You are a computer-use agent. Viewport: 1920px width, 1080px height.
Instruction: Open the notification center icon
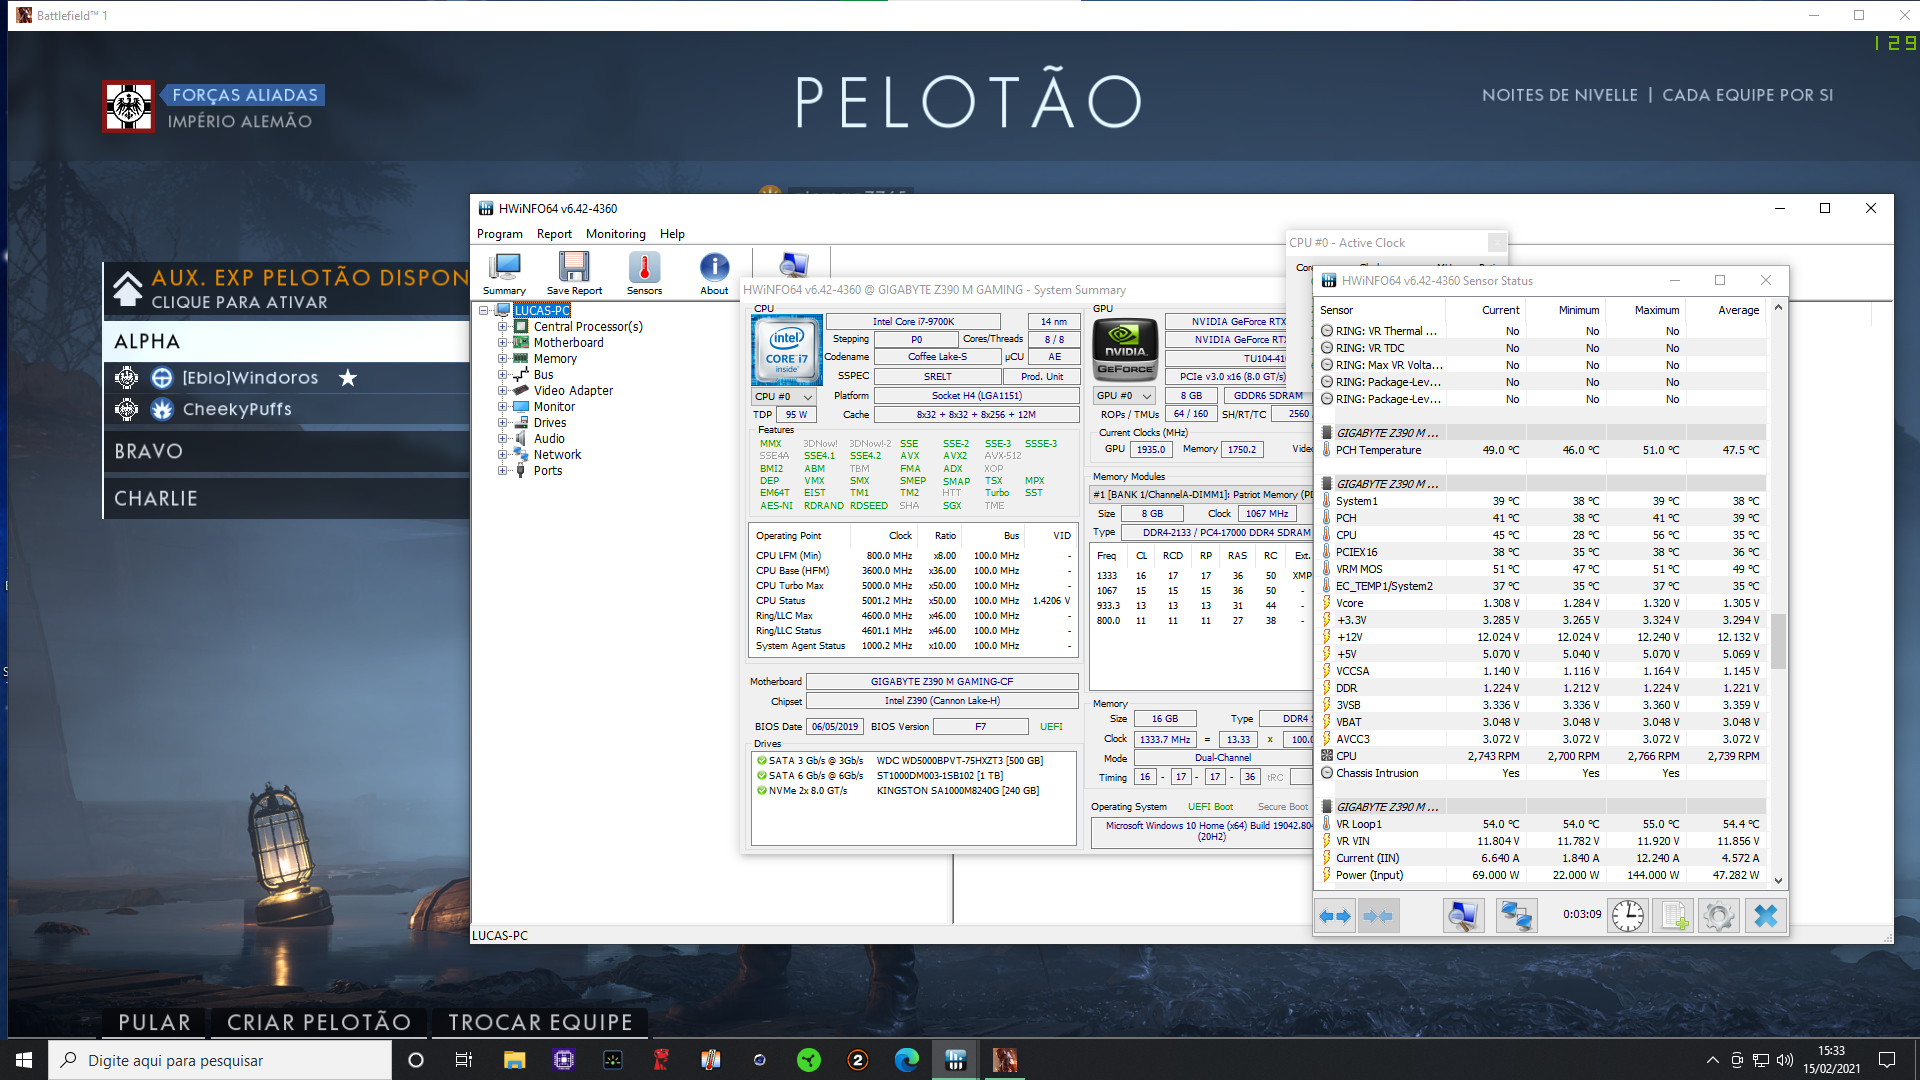tap(1887, 1060)
